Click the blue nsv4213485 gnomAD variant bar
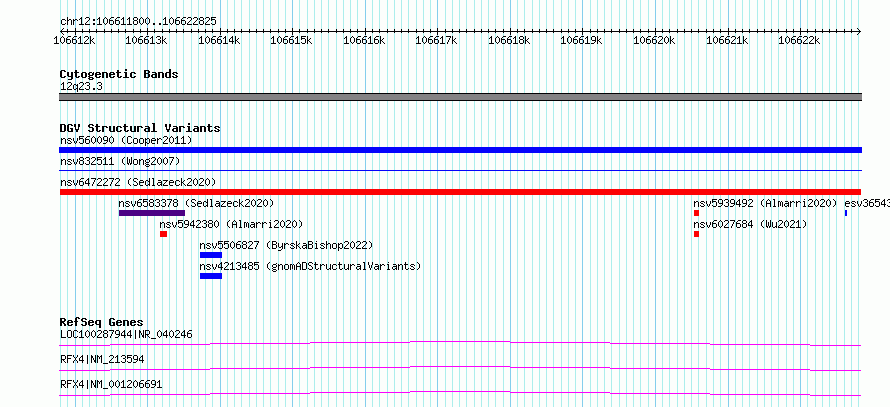Screen dimensions: 890x407 coord(211,276)
